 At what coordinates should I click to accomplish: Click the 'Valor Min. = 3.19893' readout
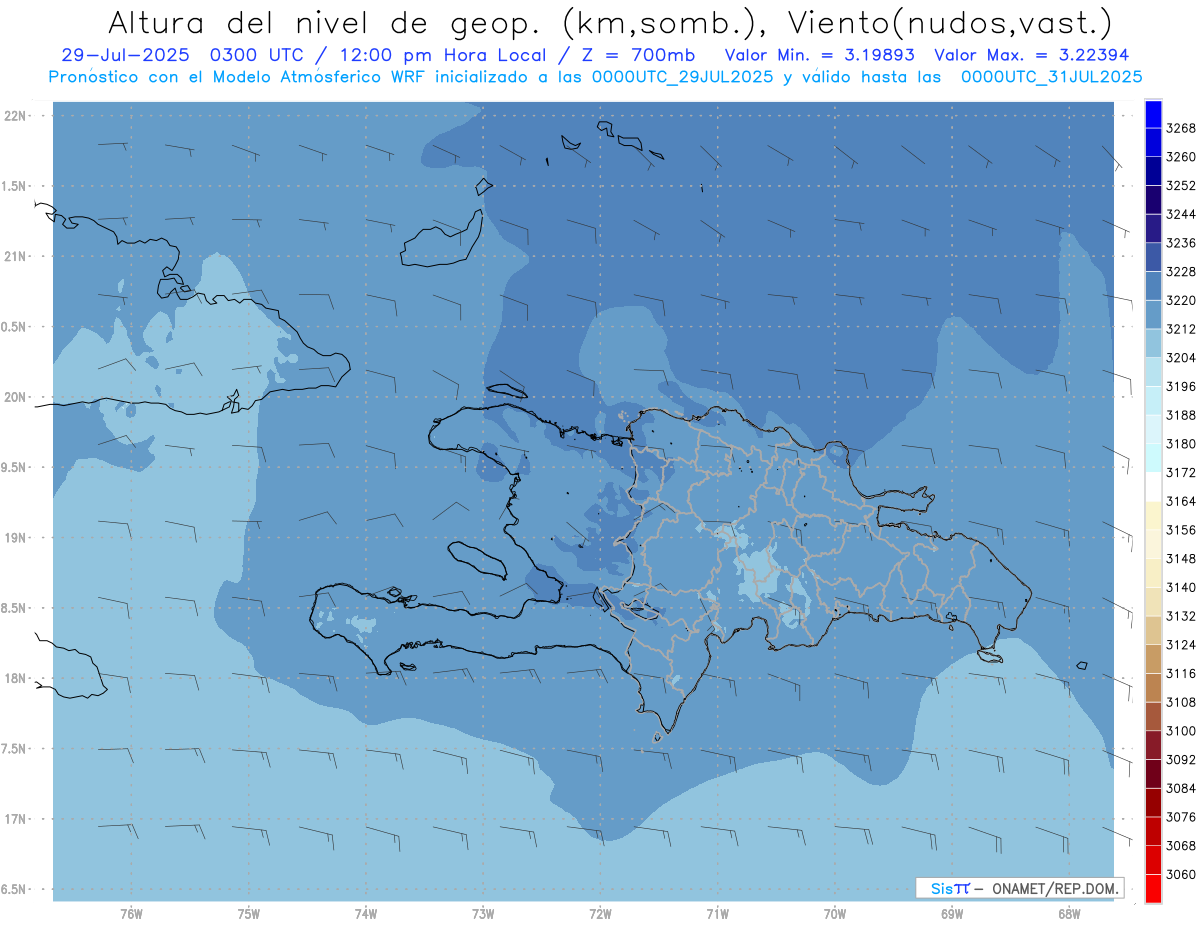click(x=820, y=56)
